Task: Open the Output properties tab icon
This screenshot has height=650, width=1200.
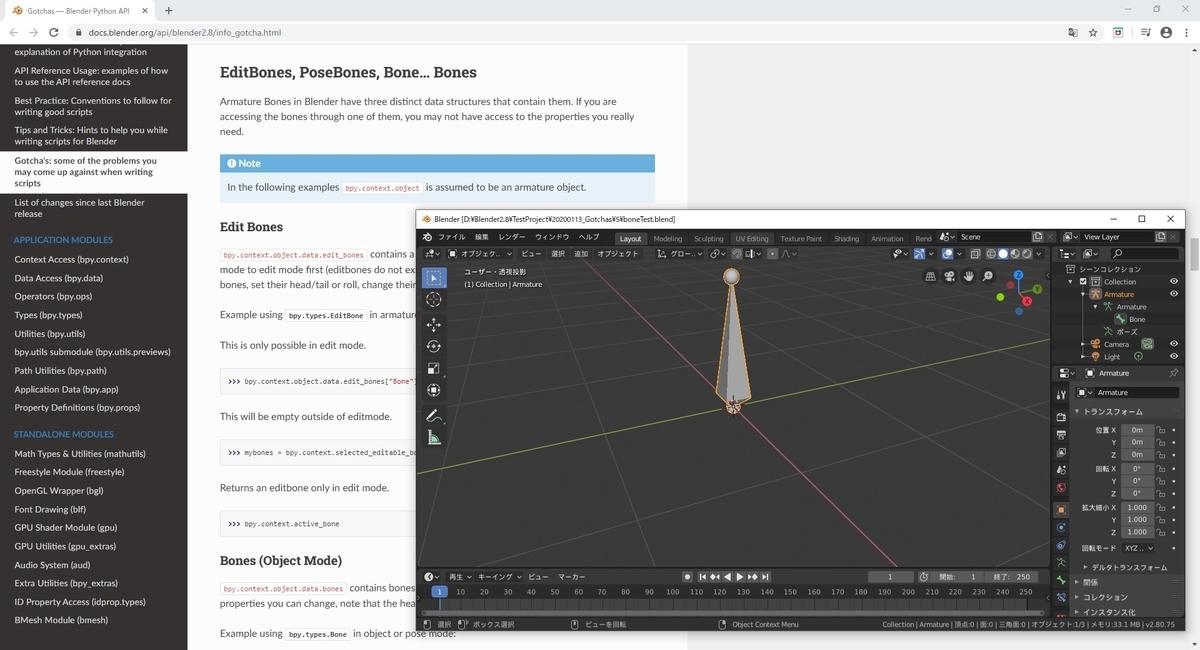Action: [1061, 434]
